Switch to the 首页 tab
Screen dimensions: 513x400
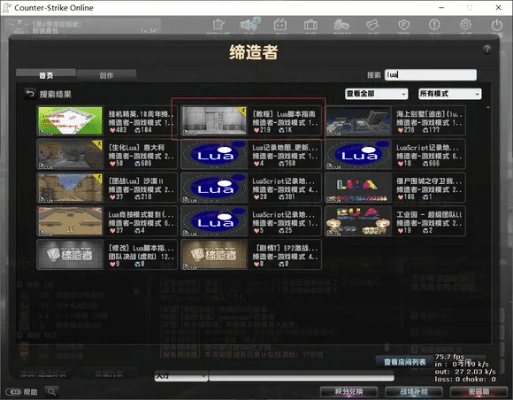46,75
